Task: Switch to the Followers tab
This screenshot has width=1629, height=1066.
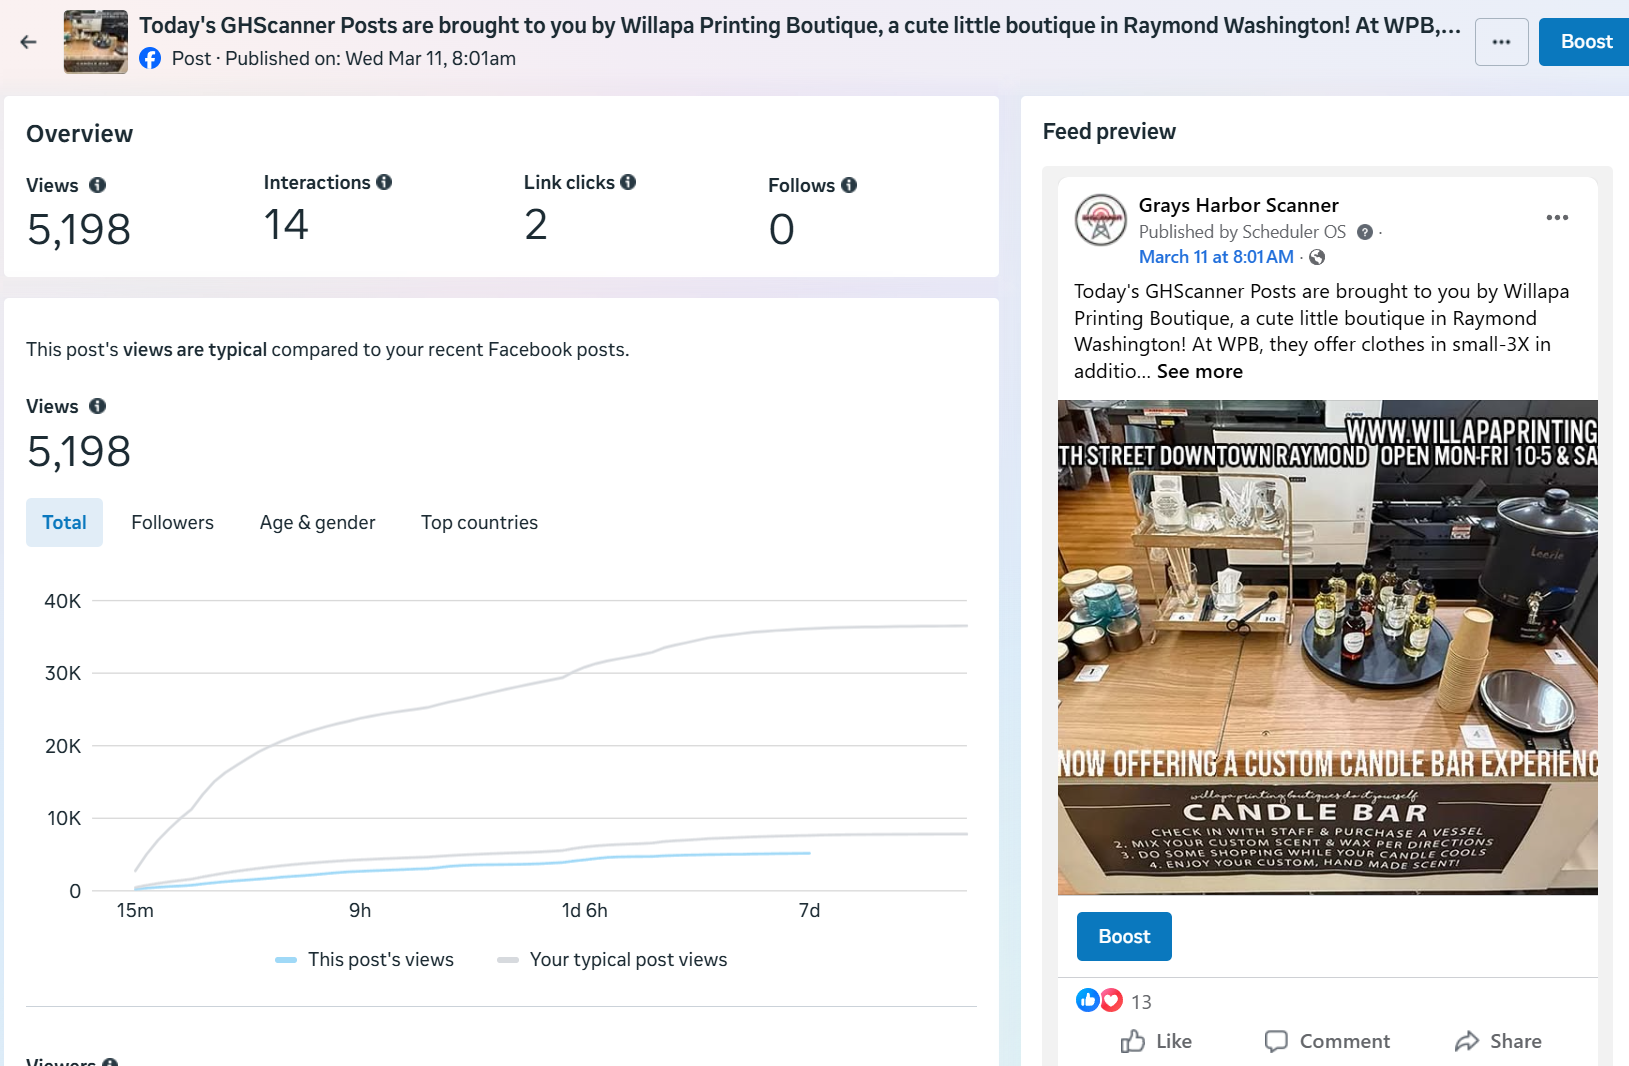Action: 172,522
